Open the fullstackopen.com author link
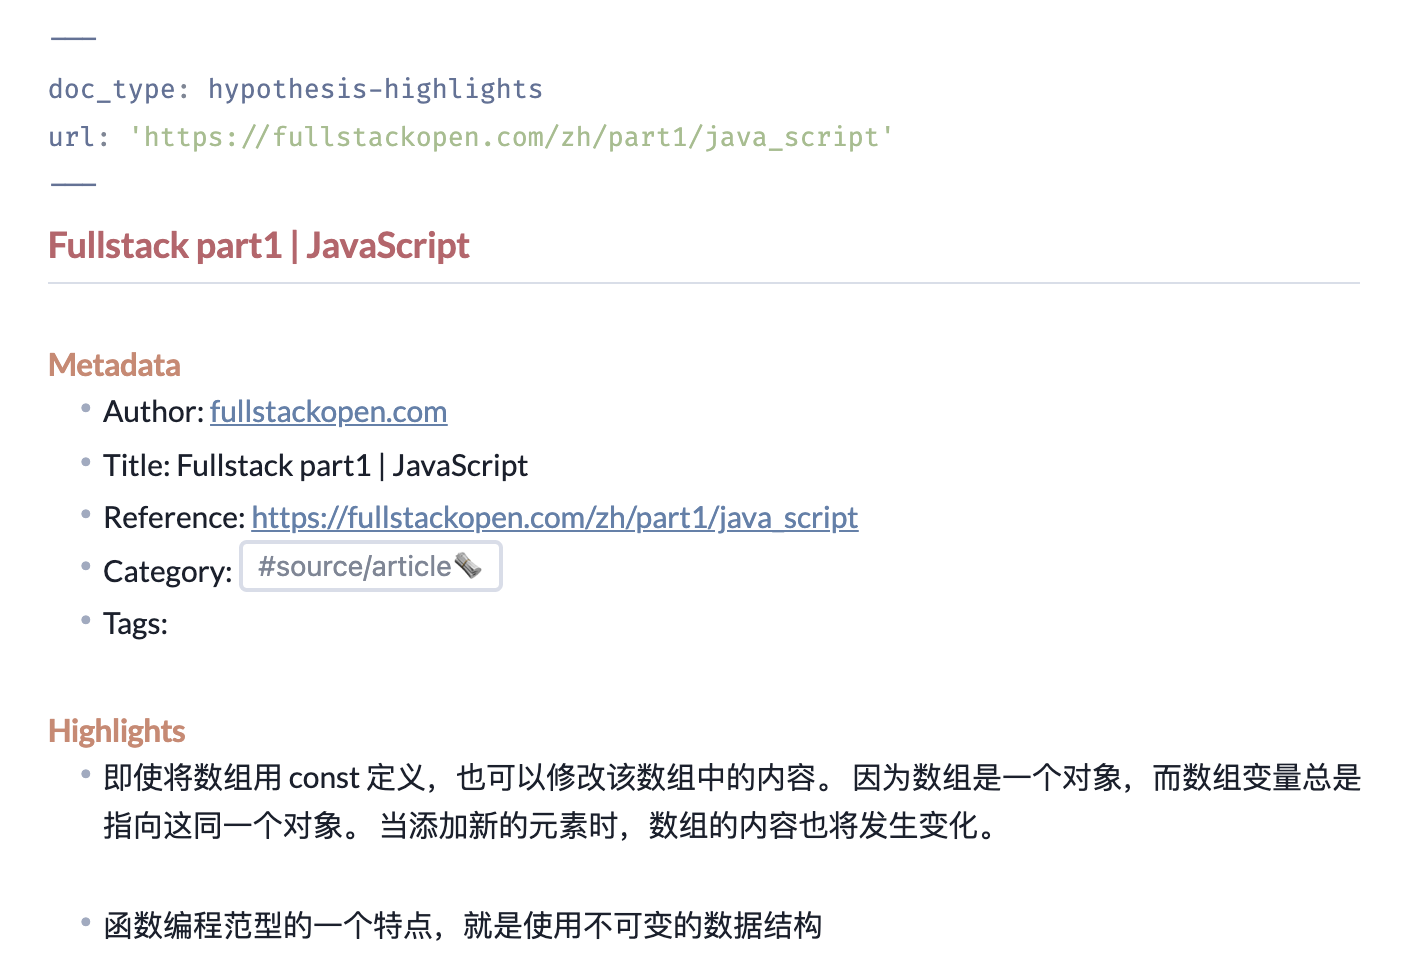The width and height of the screenshot is (1424, 980). [x=328, y=412]
